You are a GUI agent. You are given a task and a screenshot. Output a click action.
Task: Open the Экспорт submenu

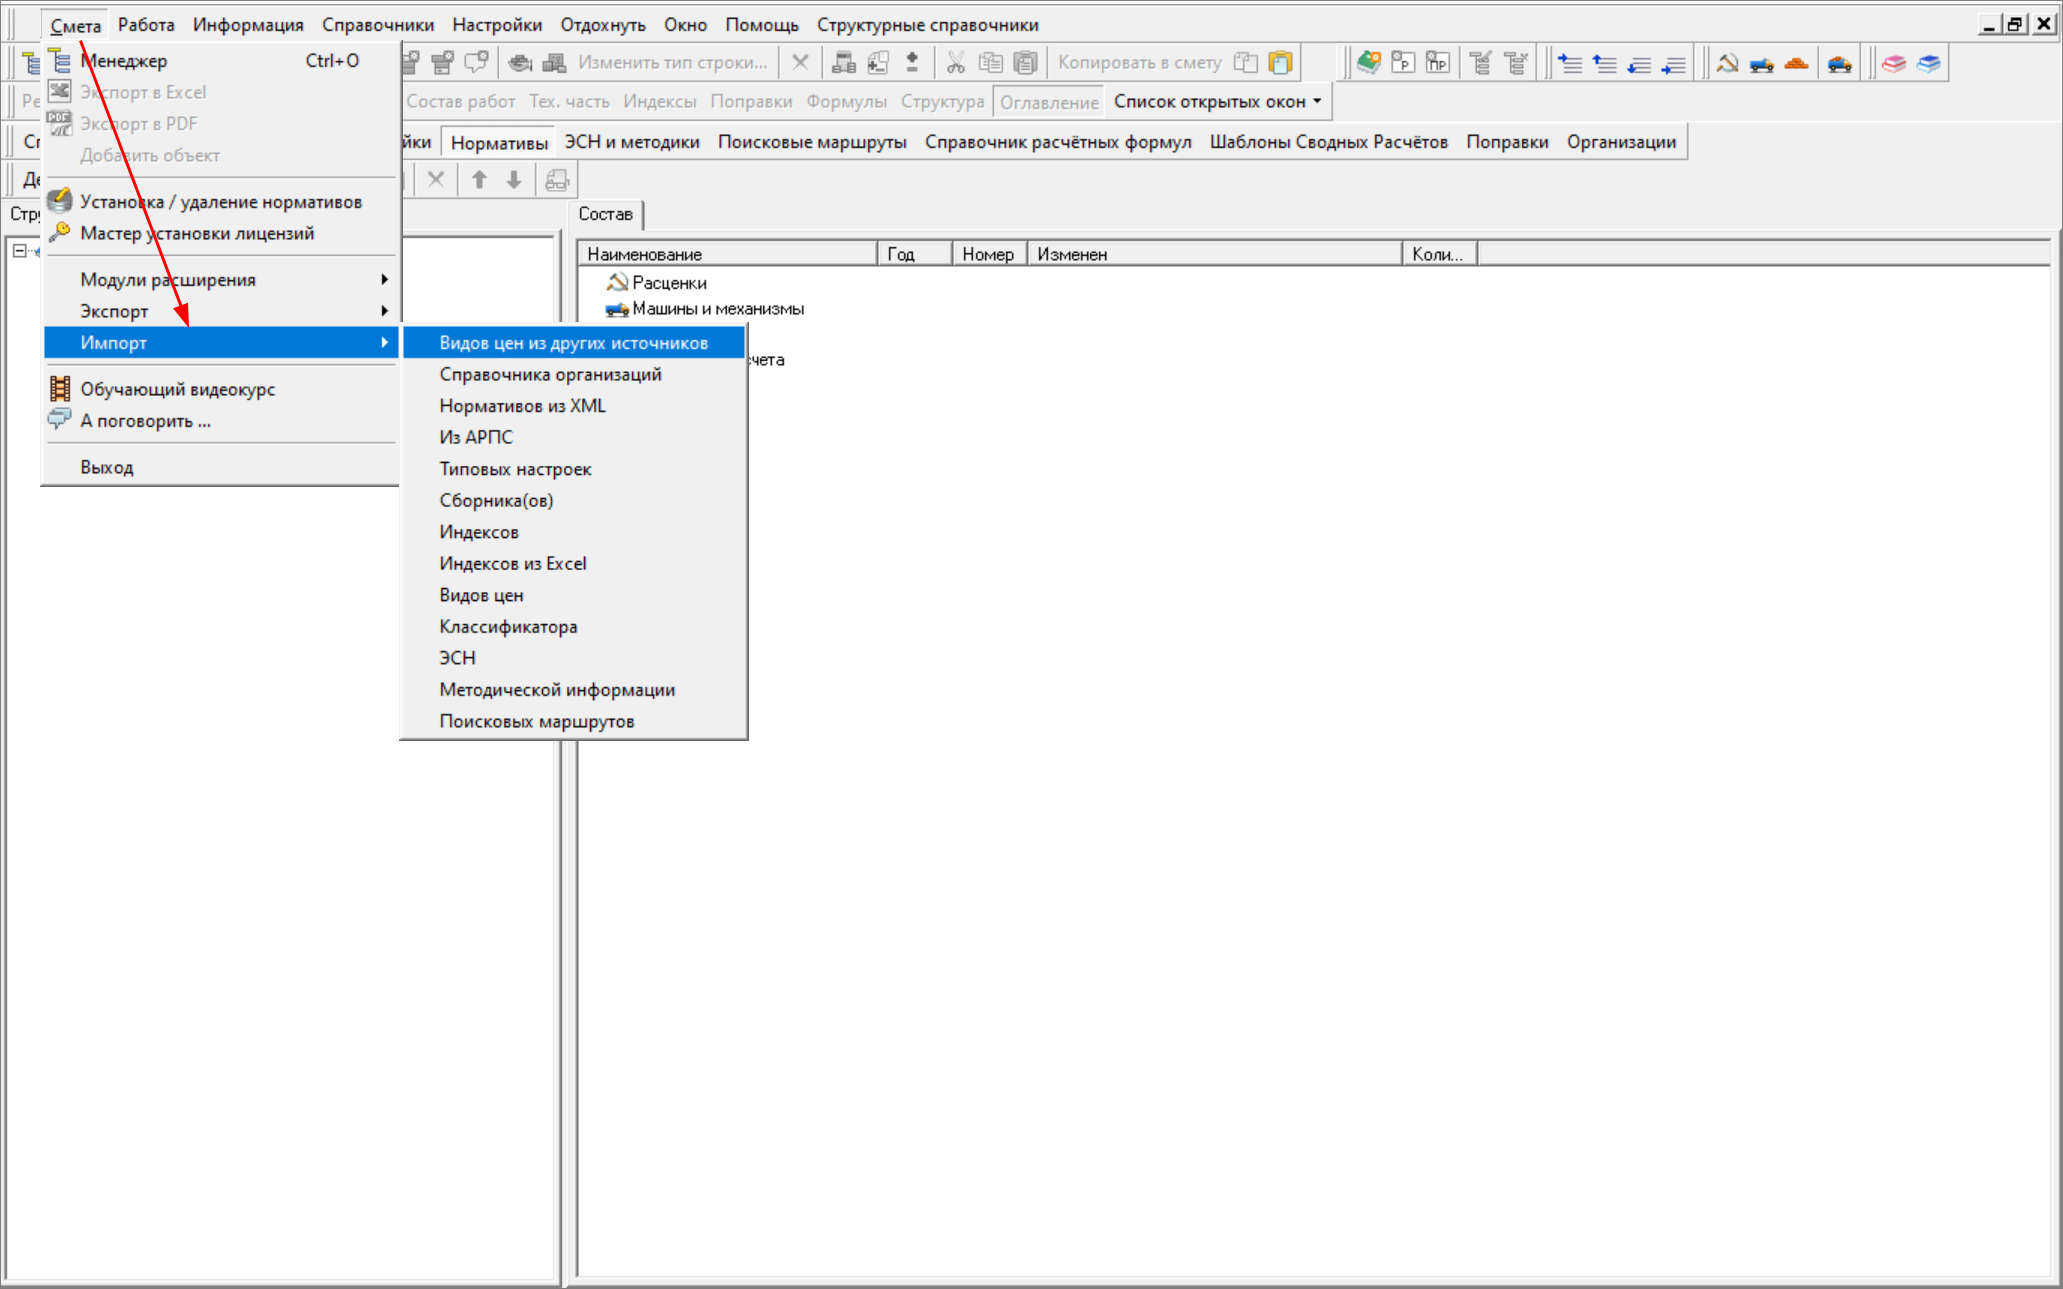(220, 311)
